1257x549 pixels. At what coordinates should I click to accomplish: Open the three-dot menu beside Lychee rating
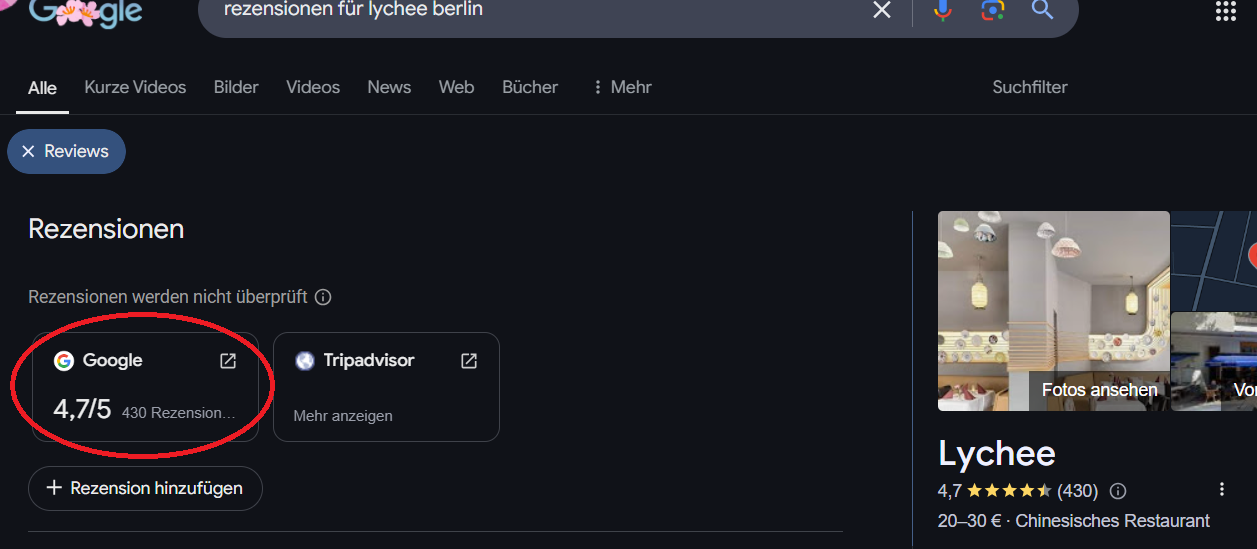pos(1221,490)
